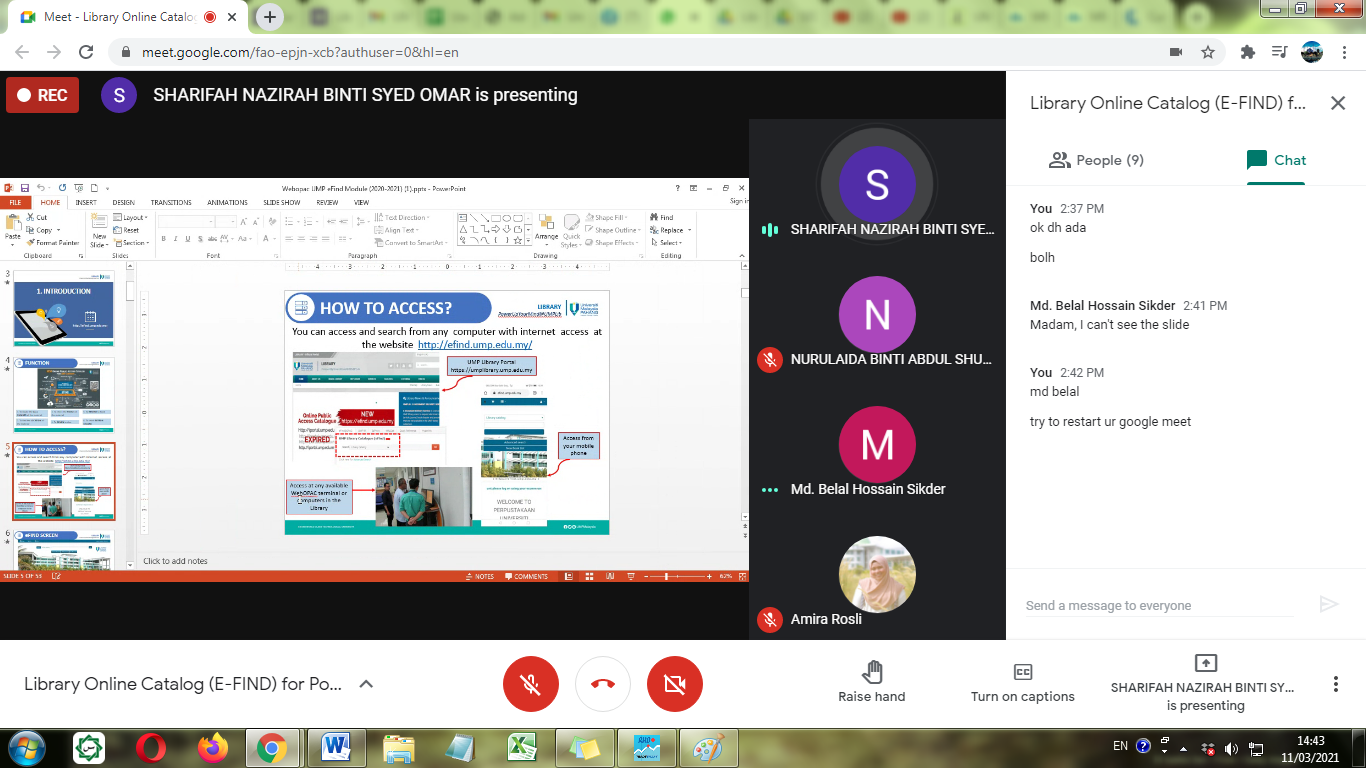Switch to the Chat tab
Screen dimensions: 1366x768
[1276, 160]
